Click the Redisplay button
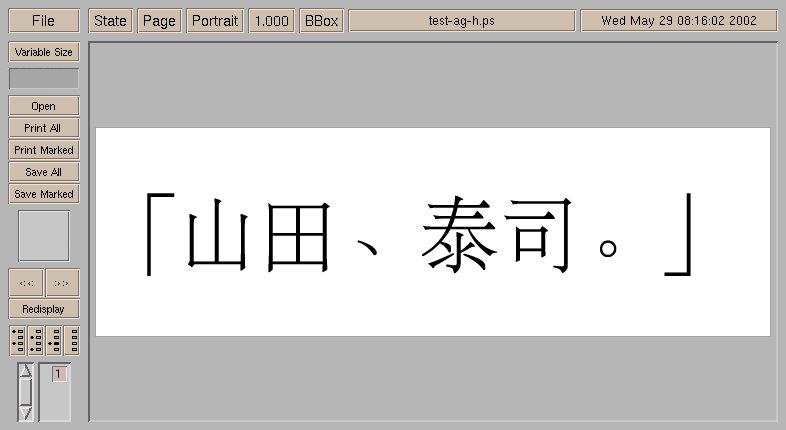The width and height of the screenshot is (786, 430). pyautogui.click(x=44, y=309)
